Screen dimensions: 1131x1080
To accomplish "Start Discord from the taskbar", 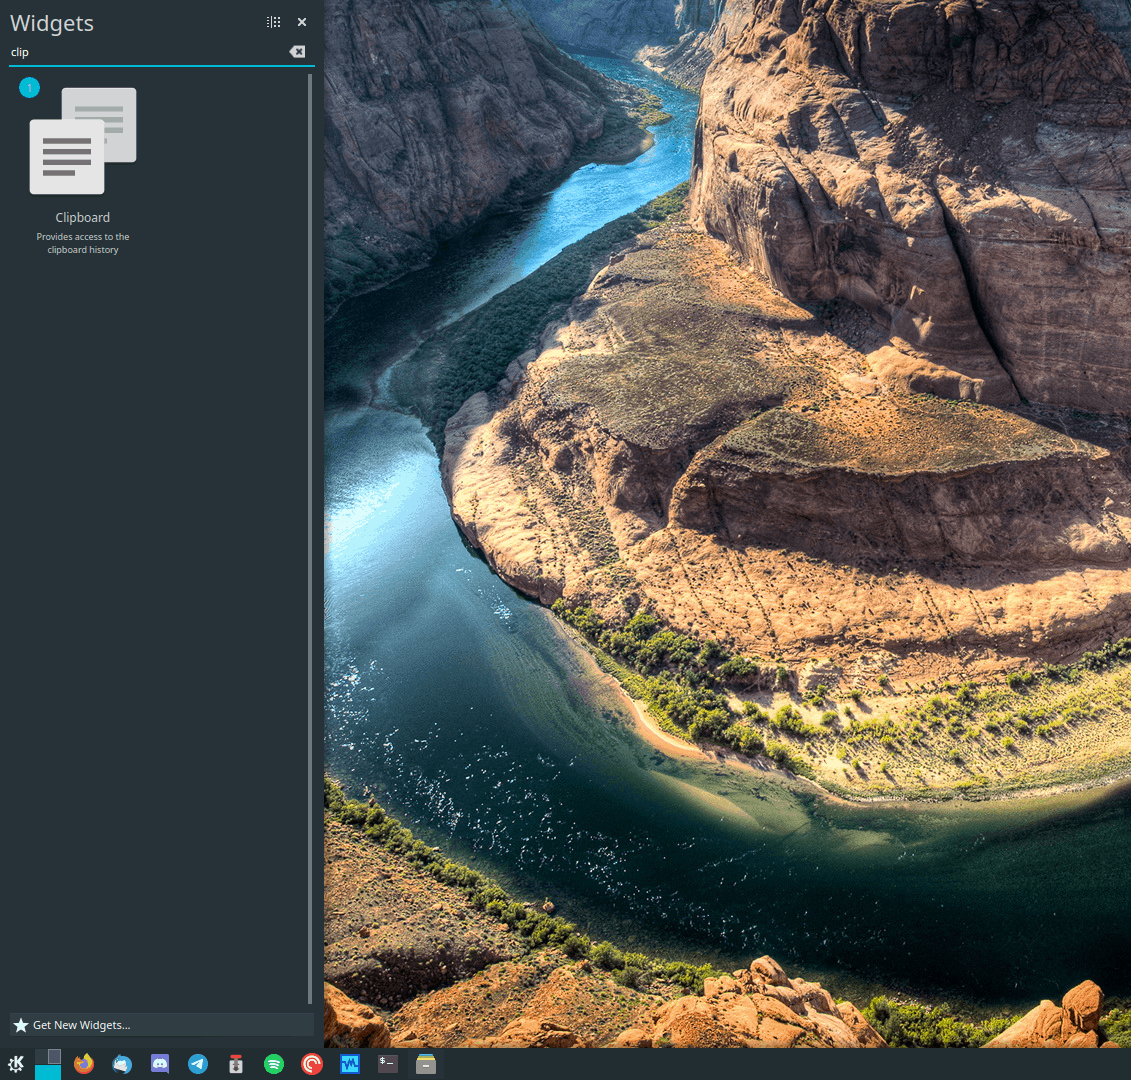I will pyautogui.click(x=160, y=1064).
